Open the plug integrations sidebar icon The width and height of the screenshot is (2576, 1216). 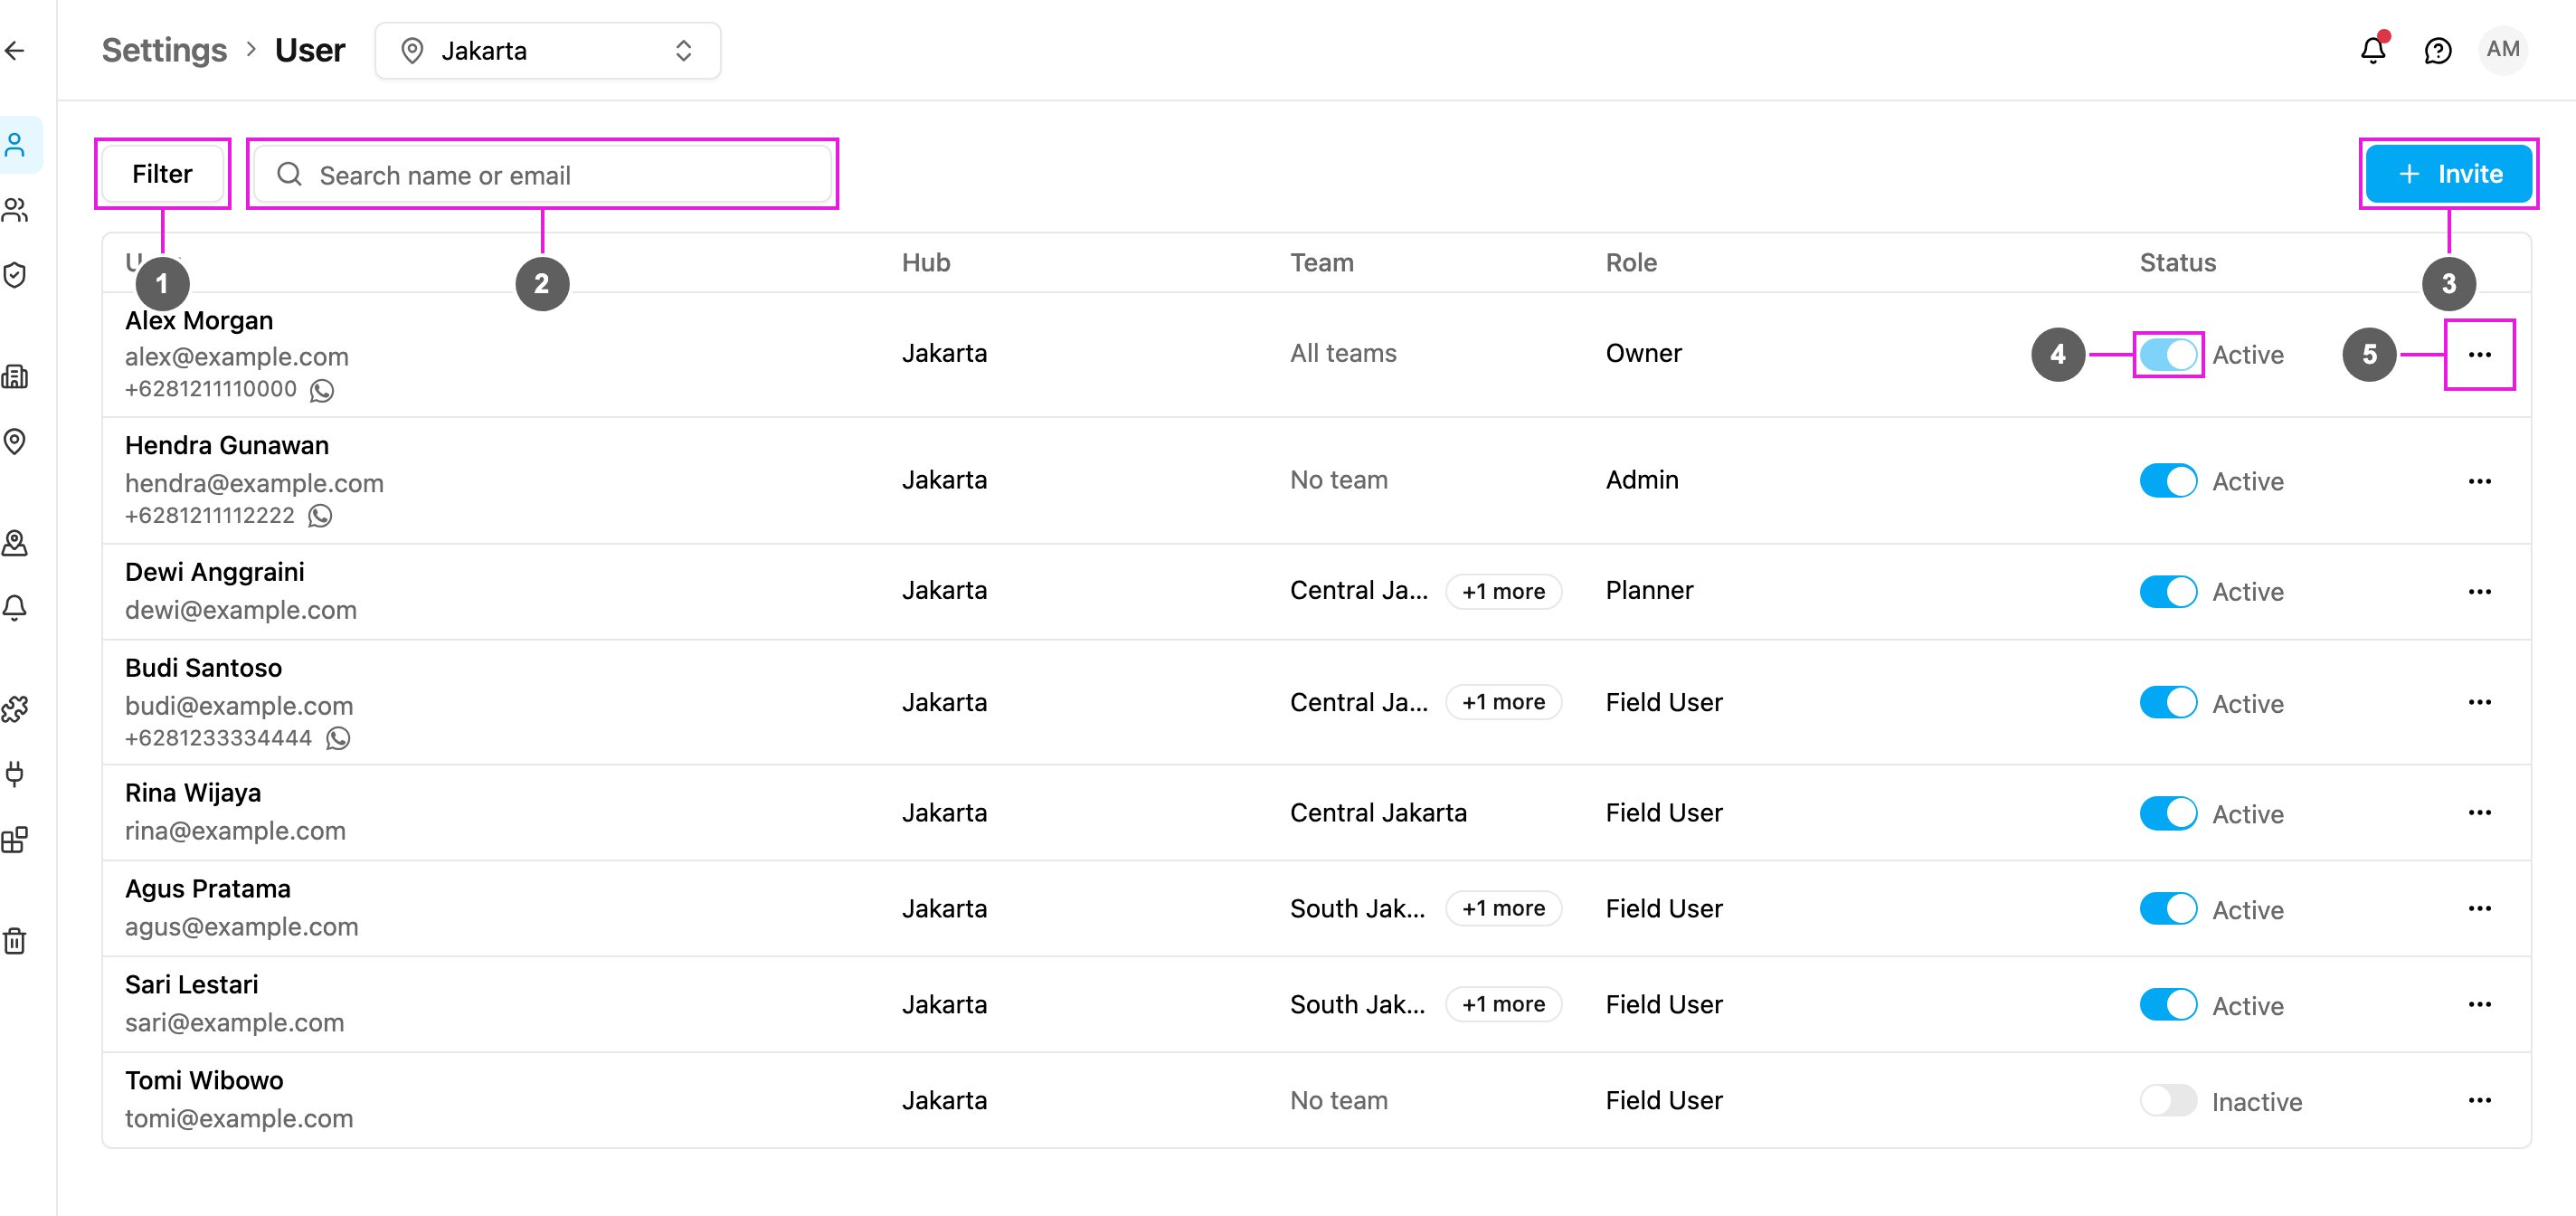tap(15, 774)
